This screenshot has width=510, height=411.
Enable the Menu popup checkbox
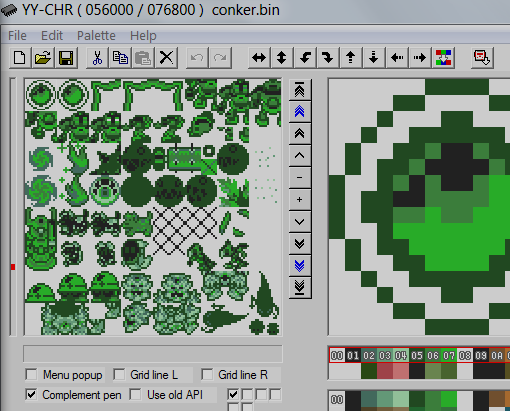coord(31,375)
